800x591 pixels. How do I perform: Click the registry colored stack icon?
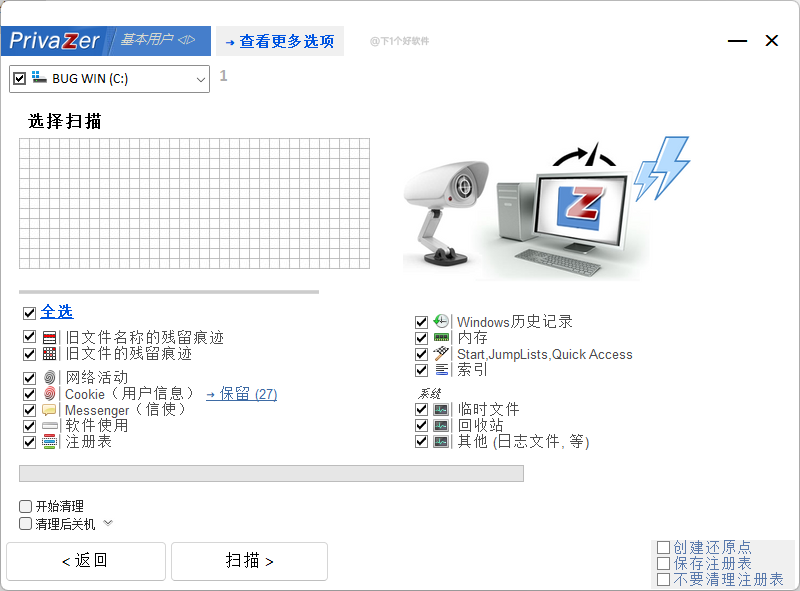49,441
